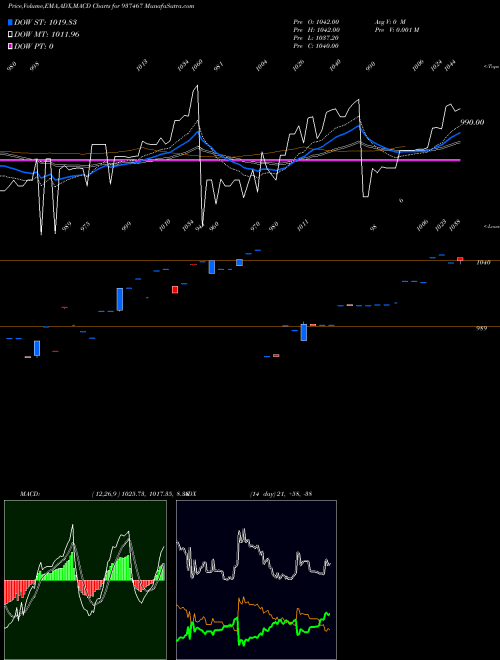Click the 'Pre V: 0.001 M' volume text
The image size is (500, 660).
pos(397,30)
